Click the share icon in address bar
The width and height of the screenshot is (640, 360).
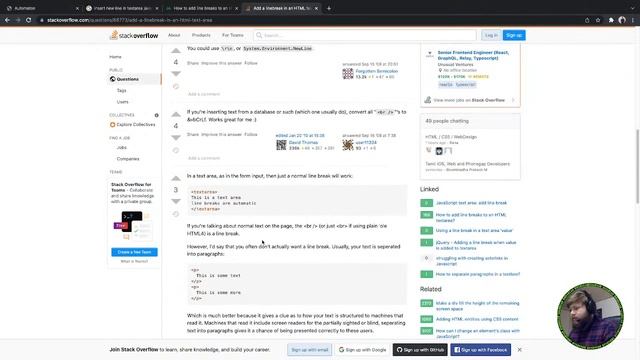click(587, 20)
